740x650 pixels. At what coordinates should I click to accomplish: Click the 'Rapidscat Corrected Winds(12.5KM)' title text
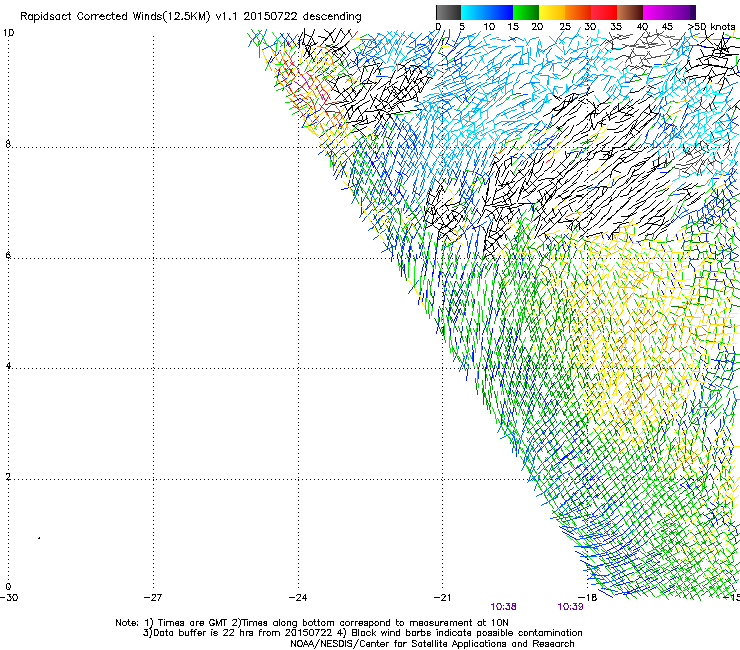tap(115, 17)
